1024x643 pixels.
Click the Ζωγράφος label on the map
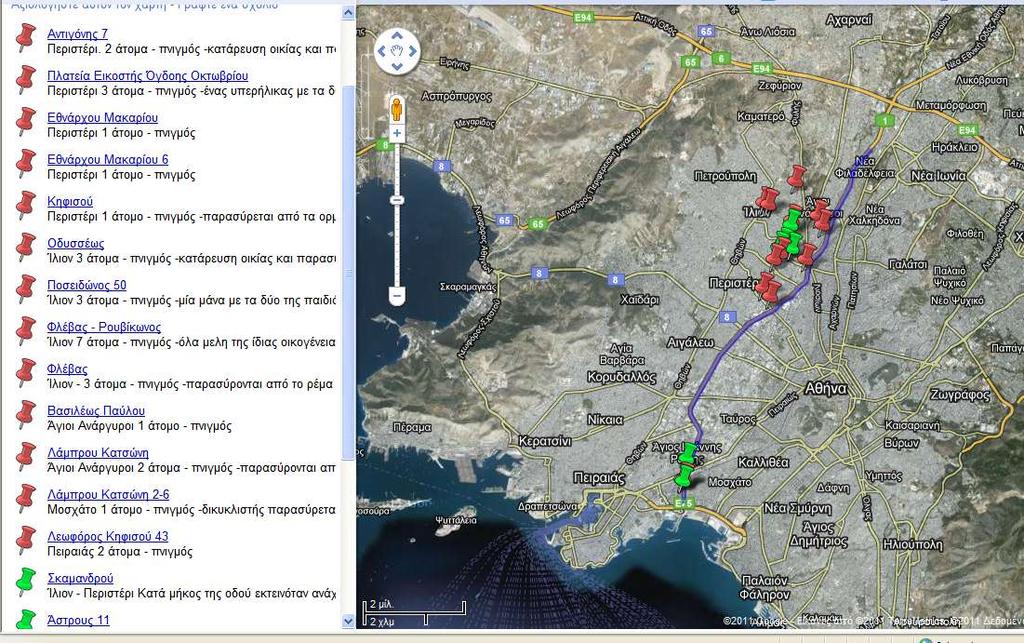[960, 394]
